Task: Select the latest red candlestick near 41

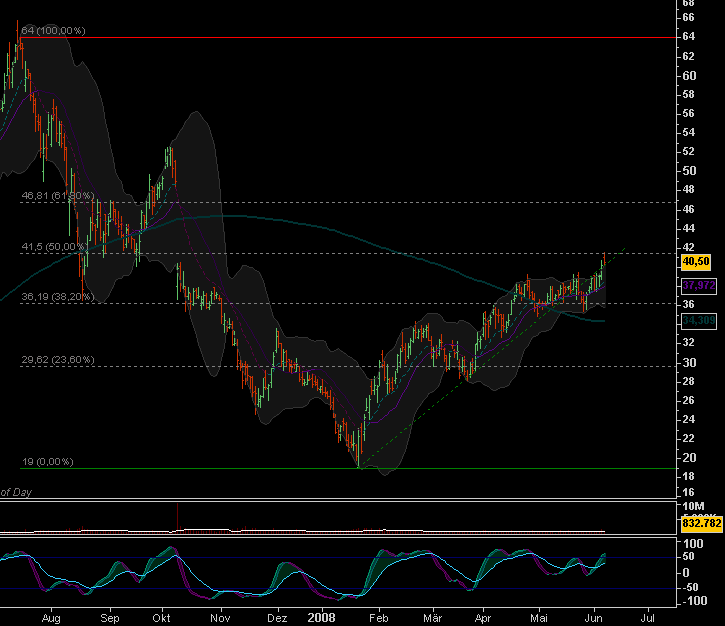Action: pos(604,261)
